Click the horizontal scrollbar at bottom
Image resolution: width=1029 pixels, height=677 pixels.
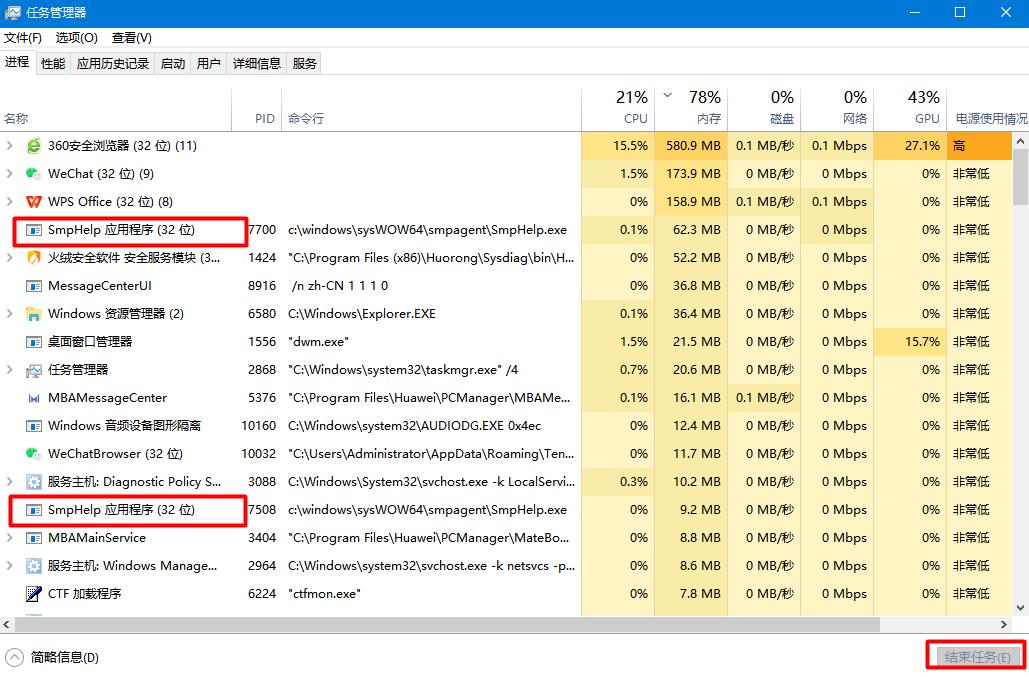(450, 624)
